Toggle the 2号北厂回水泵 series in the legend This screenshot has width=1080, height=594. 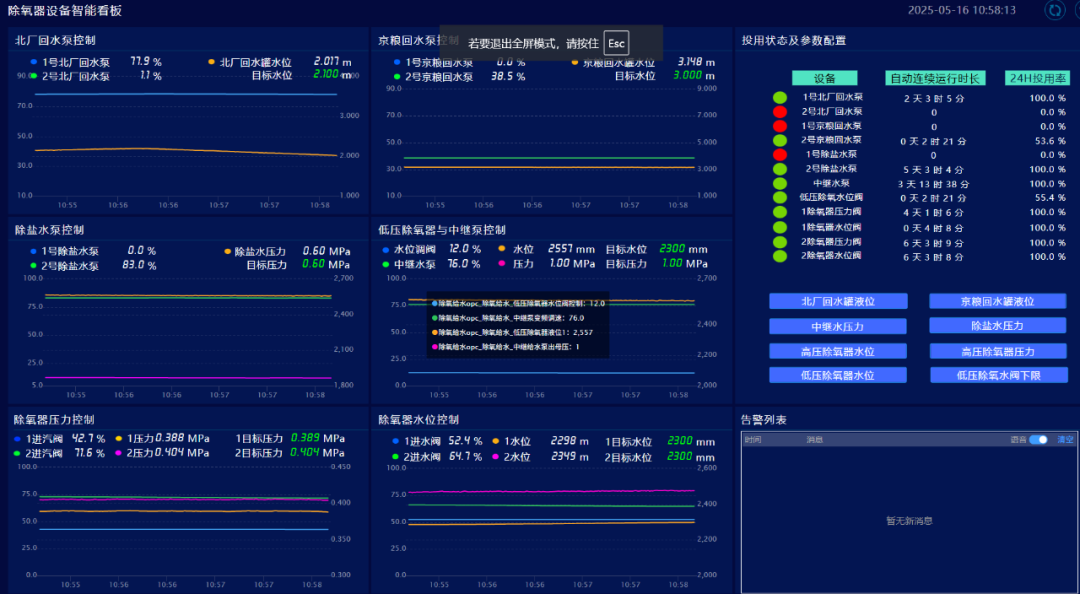tap(70, 76)
